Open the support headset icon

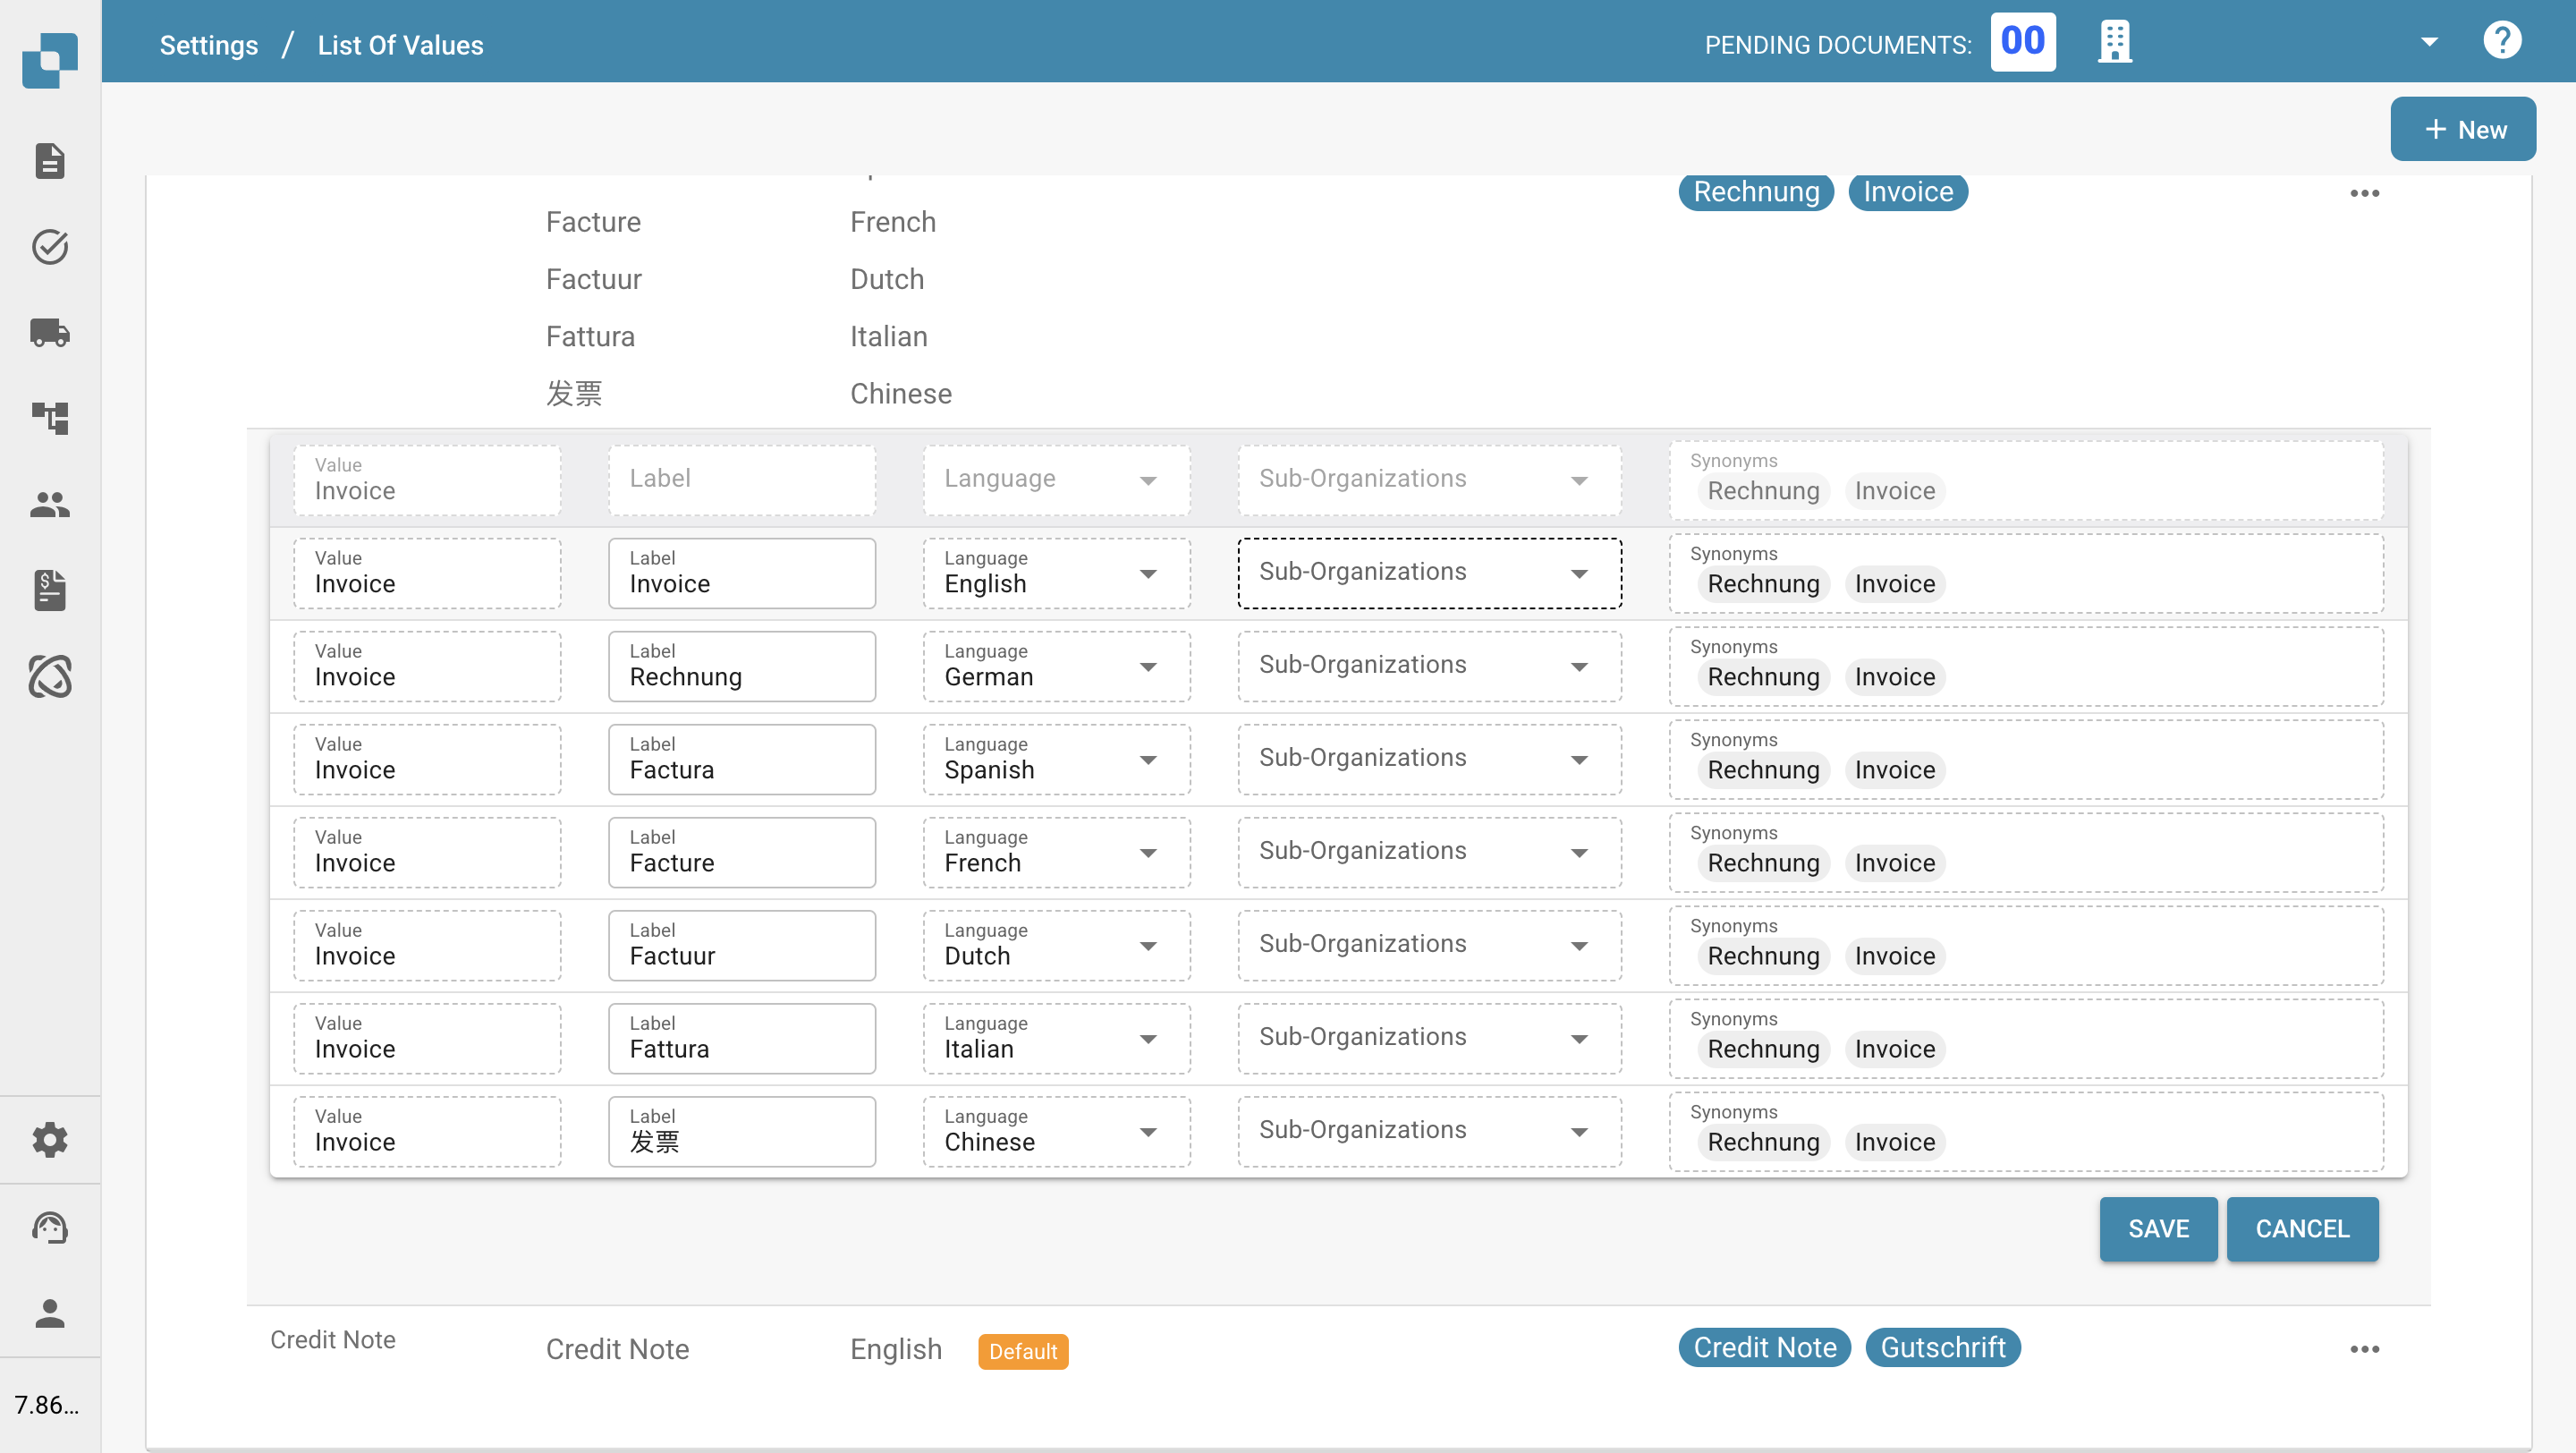tap(49, 1226)
